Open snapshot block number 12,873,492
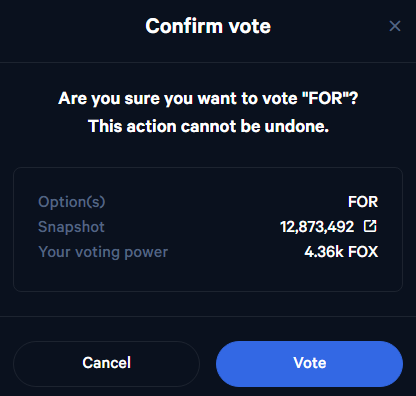 click(x=317, y=227)
